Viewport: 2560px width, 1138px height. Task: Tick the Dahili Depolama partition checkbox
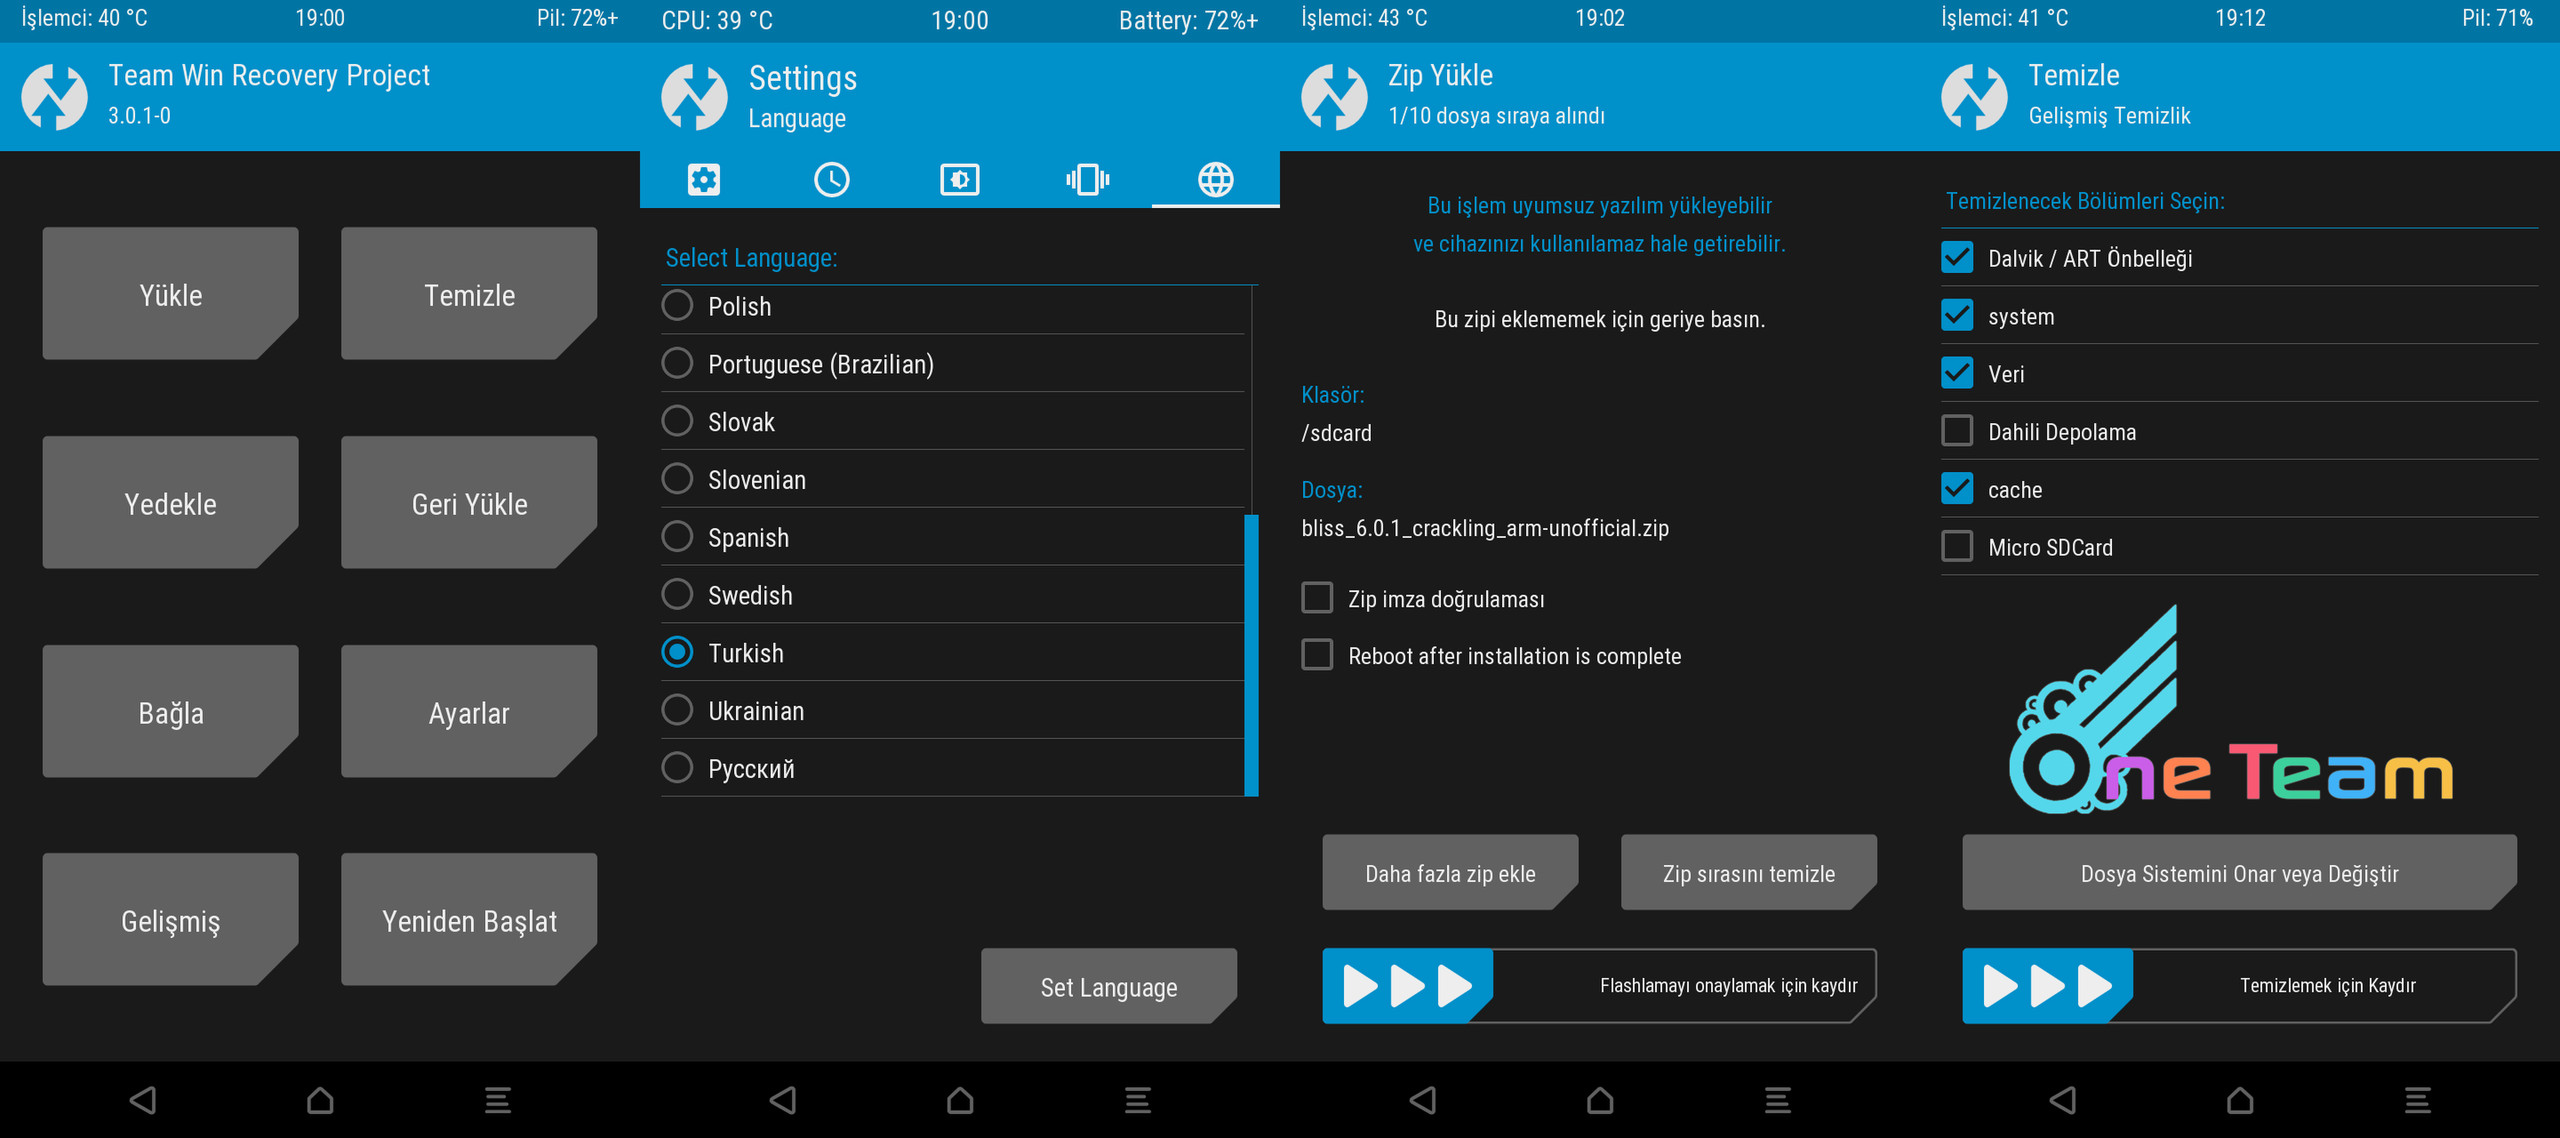pos(1957,431)
